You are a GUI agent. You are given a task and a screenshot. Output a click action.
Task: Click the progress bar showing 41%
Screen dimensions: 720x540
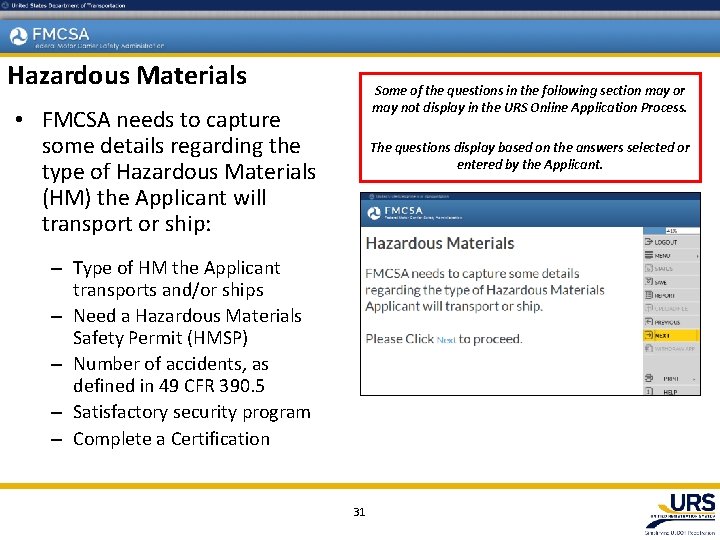[x=671, y=231]
